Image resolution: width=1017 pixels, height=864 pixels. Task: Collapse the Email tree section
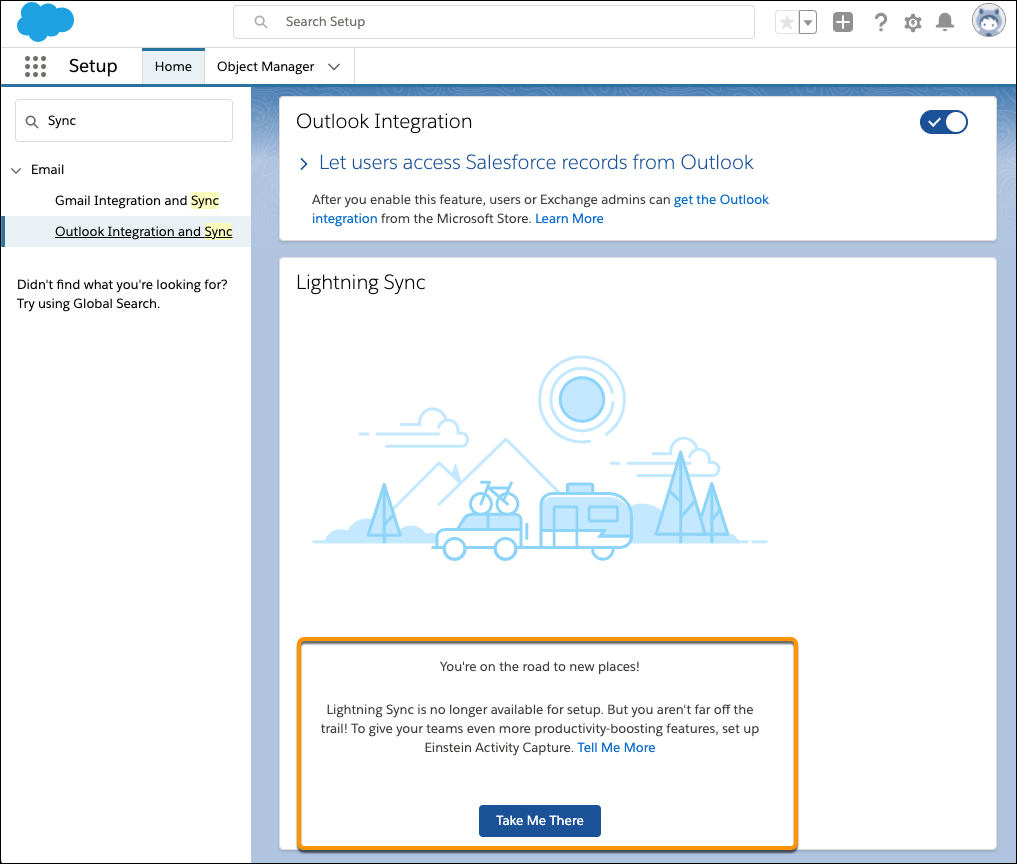click(16, 170)
